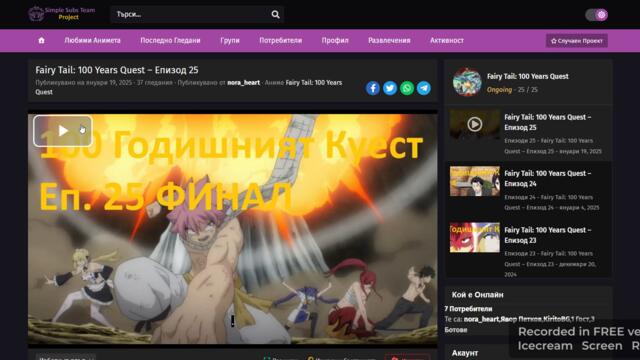Click the home icon in navigation bar
The image size is (640, 360).
[41, 40]
